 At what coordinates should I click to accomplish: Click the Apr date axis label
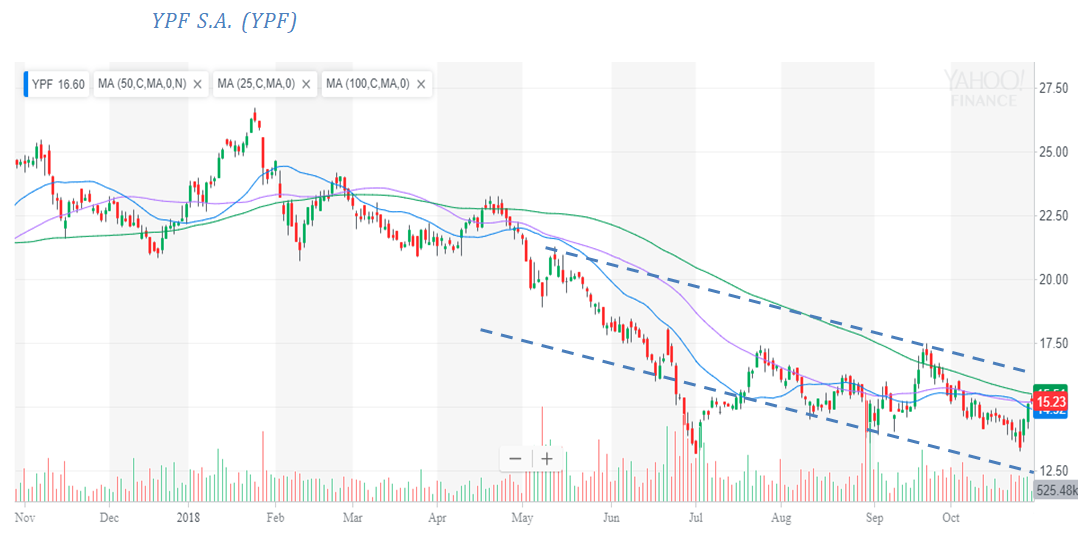(x=438, y=516)
